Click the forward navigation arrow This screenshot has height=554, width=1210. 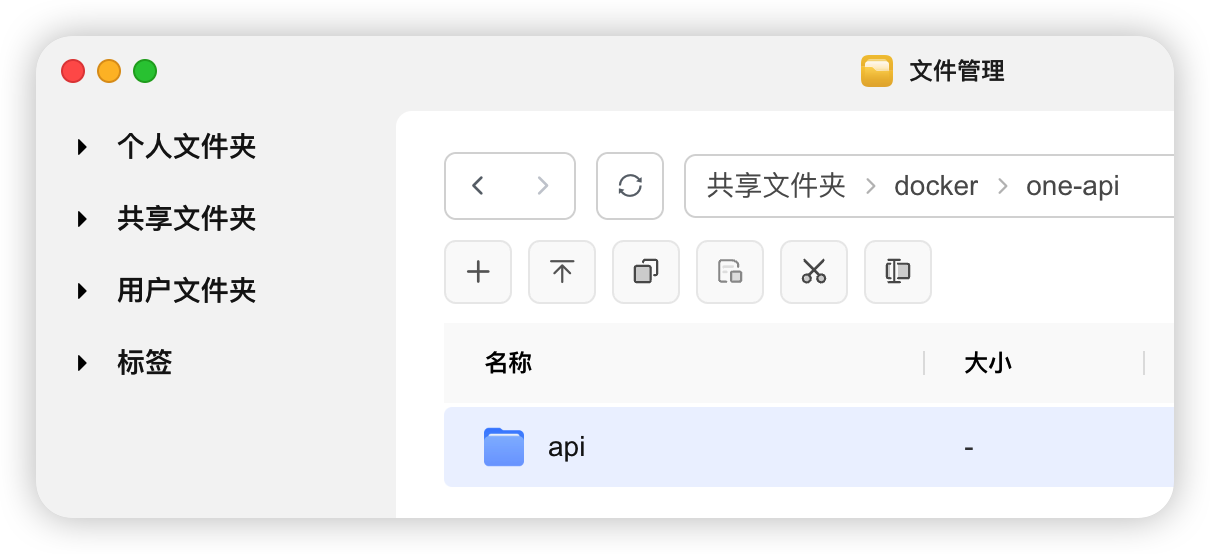543,186
